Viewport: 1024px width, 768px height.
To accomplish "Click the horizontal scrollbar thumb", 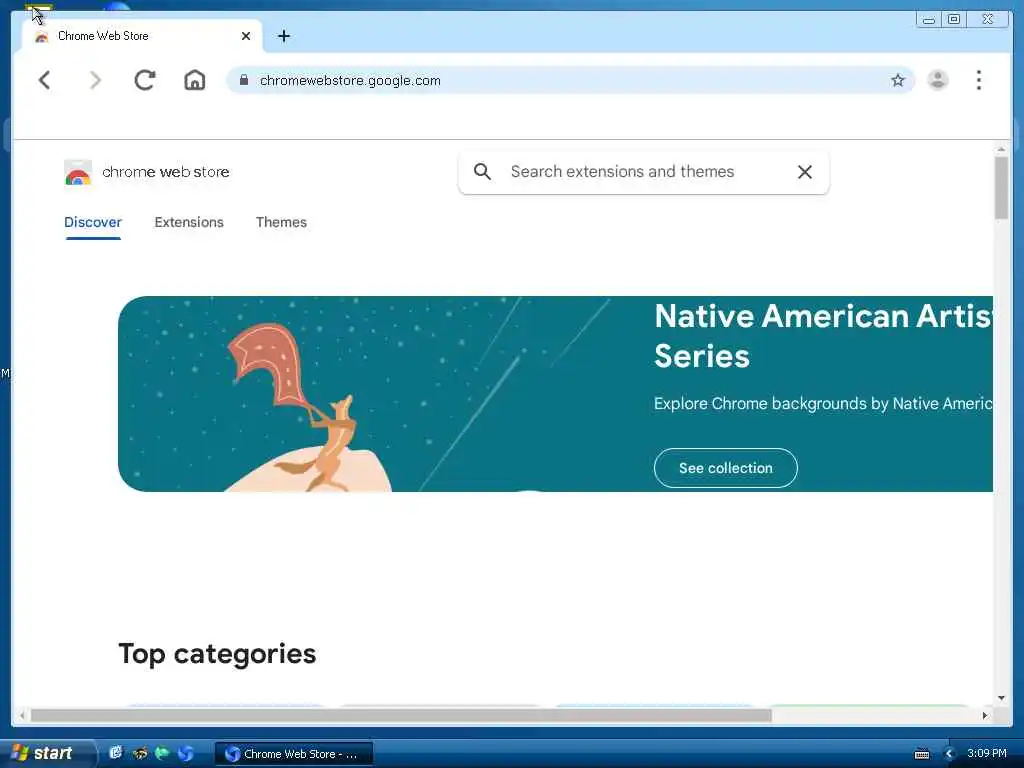I will click(x=401, y=716).
